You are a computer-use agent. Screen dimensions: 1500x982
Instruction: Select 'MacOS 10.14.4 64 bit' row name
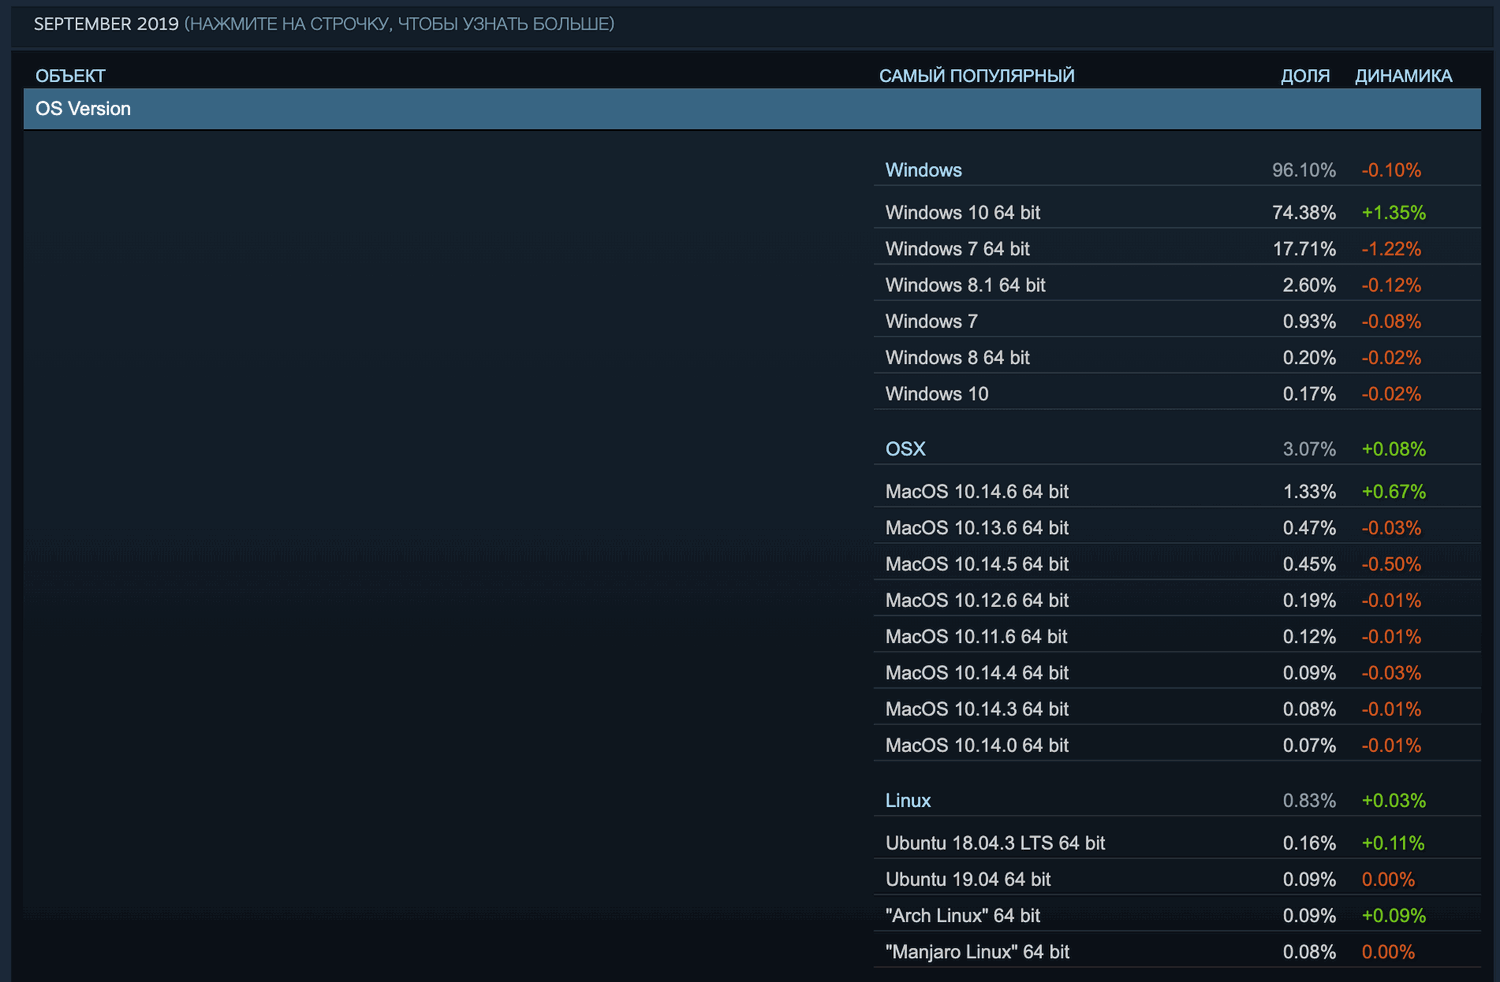pos(977,673)
